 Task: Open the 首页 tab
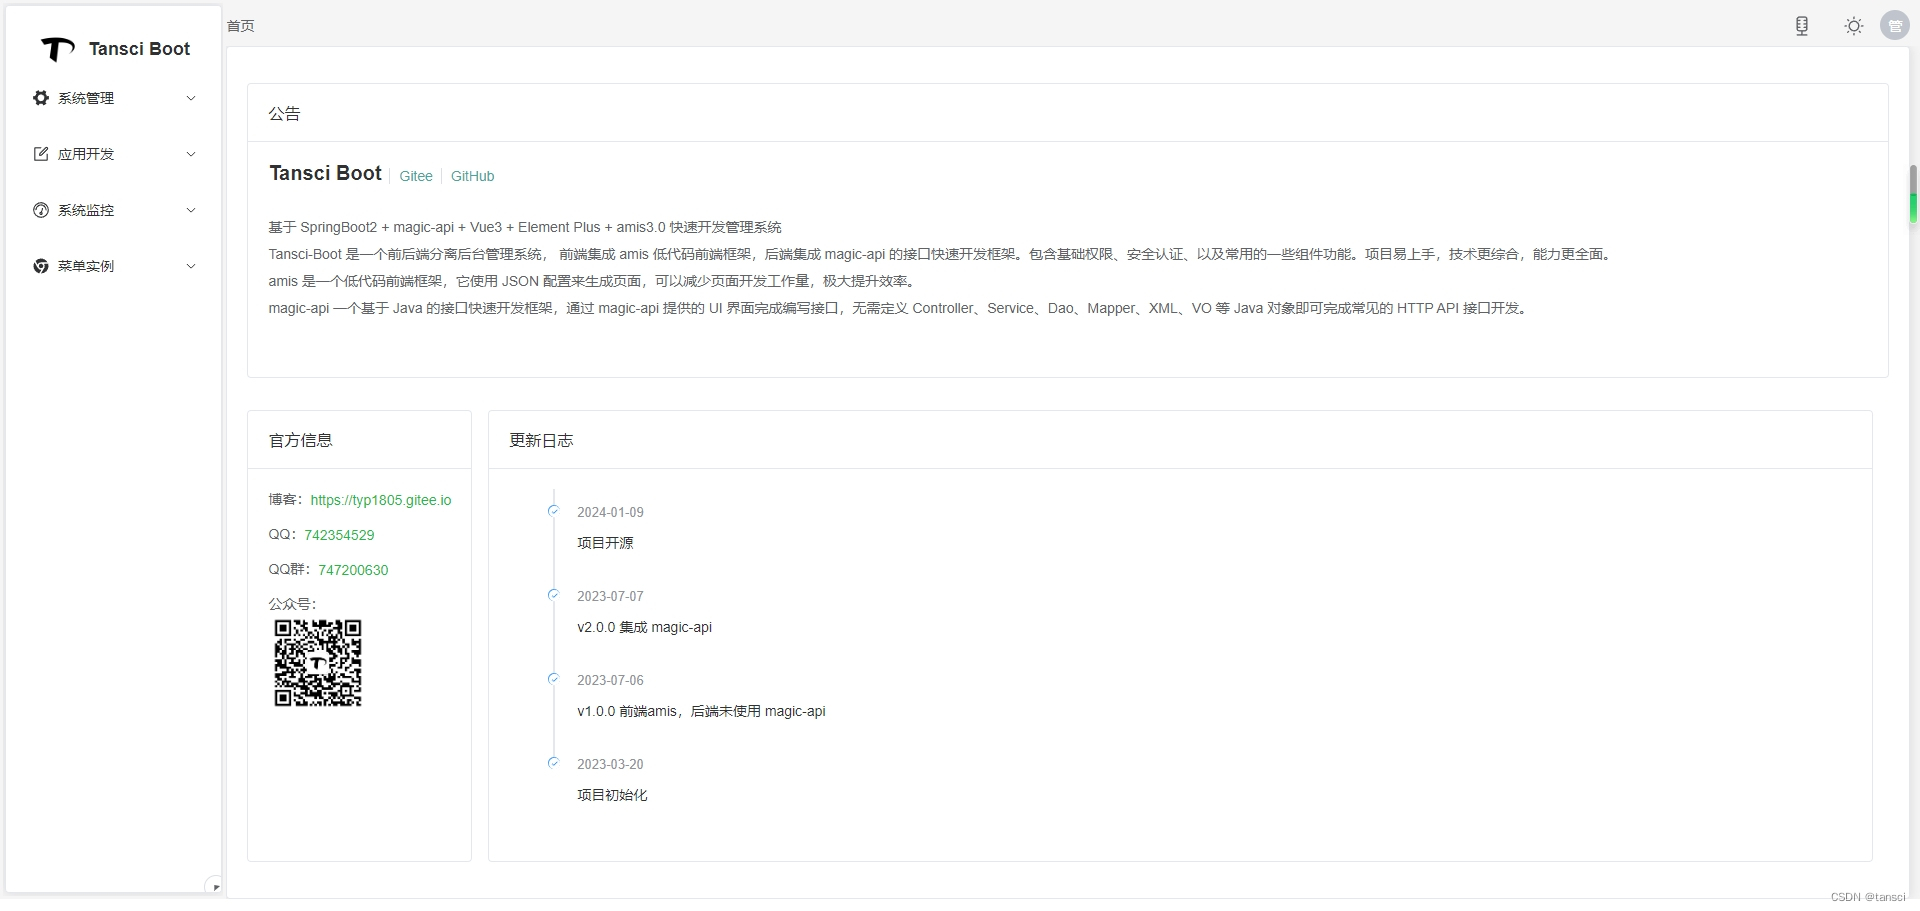point(239,26)
